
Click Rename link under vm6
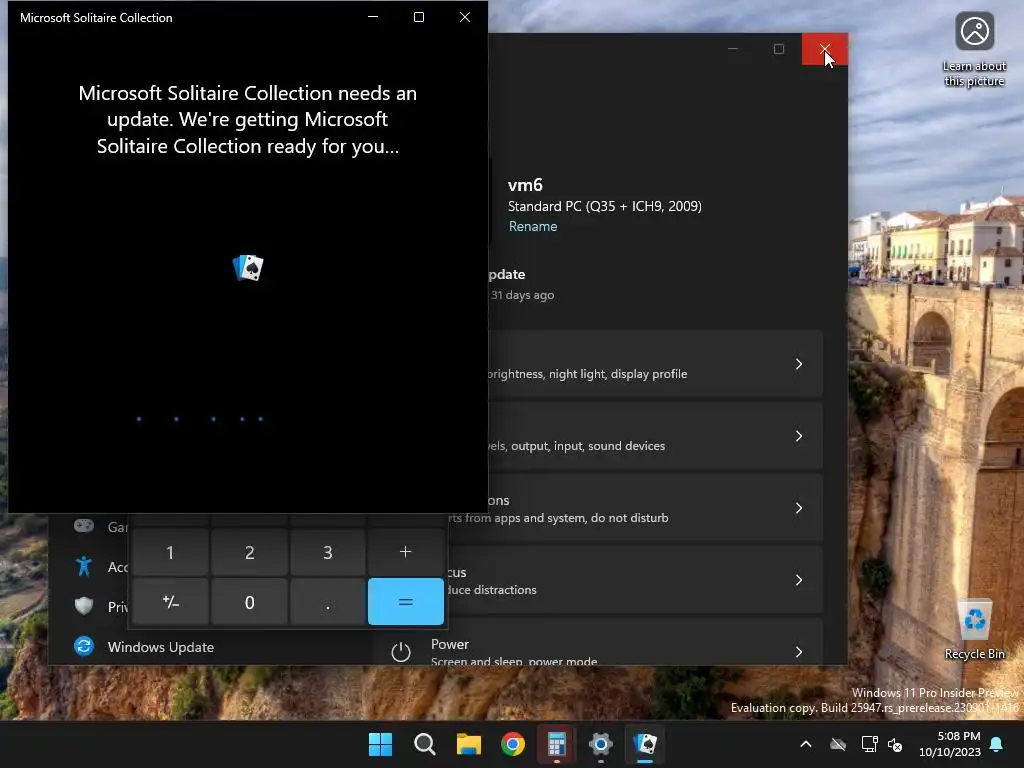(533, 226)
